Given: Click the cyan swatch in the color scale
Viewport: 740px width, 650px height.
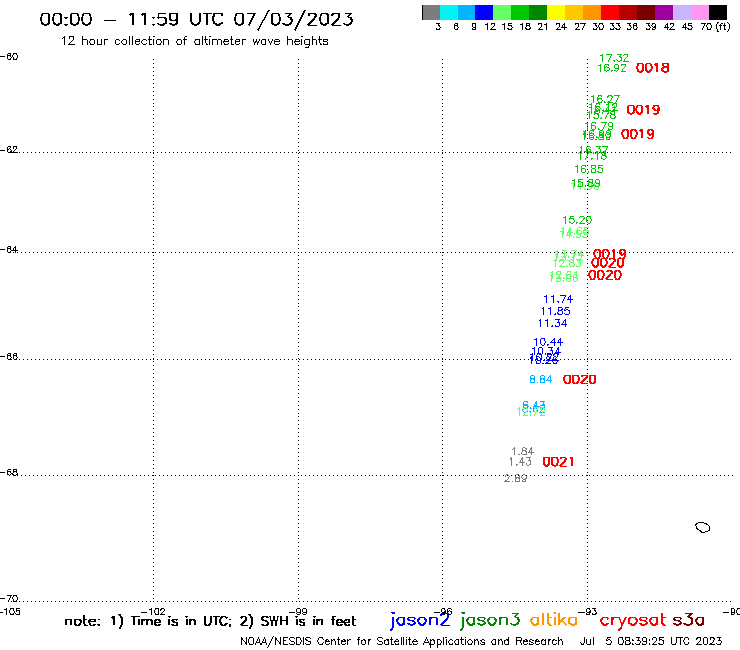Looking at the screenshot, I should tap(449, 12).
